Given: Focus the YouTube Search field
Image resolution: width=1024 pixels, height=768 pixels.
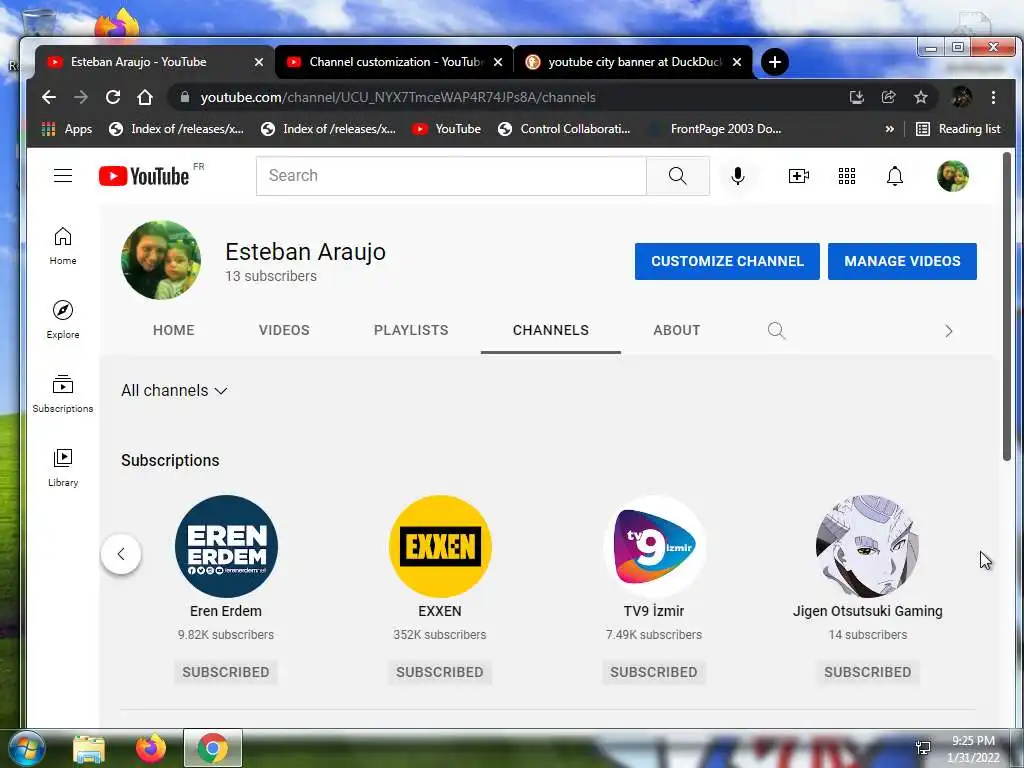Looking at the screenshot, I should tap(451, 176).
